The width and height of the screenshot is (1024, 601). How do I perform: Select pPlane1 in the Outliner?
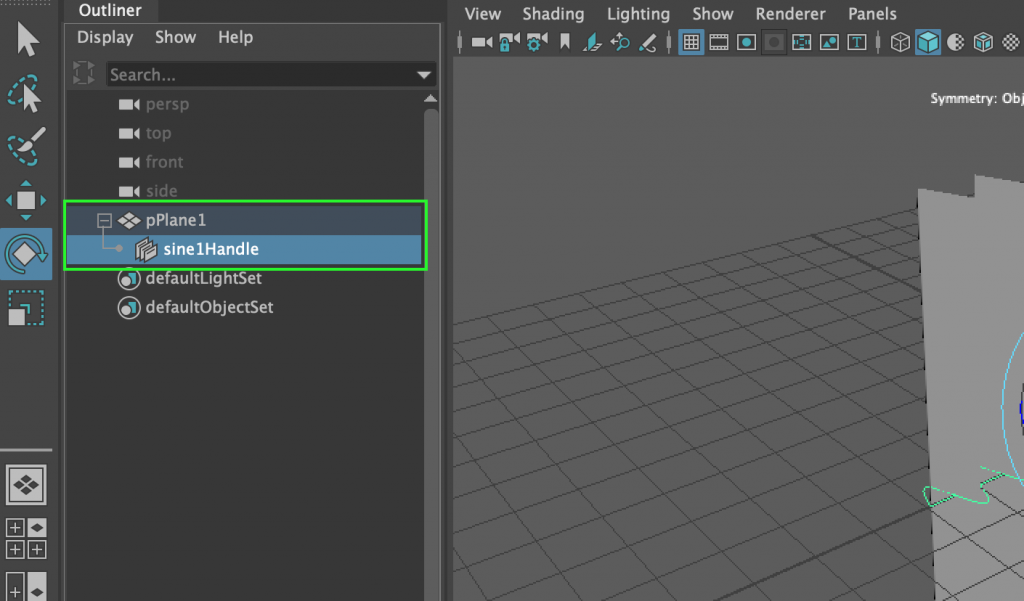click(244, 220)
